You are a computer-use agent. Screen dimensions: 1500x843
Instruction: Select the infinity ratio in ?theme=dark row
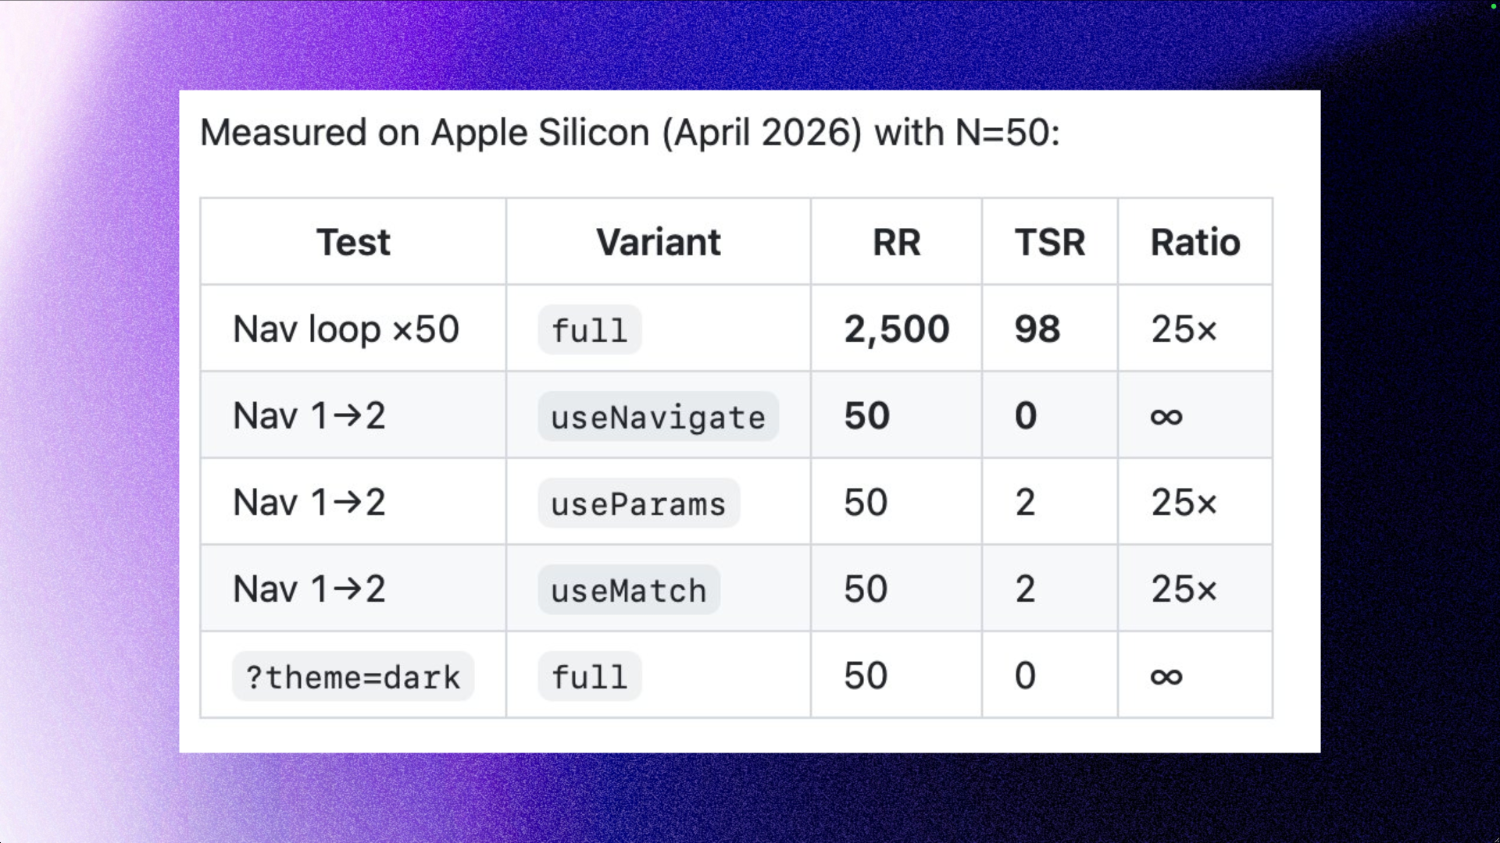(x=1166, y=677)
